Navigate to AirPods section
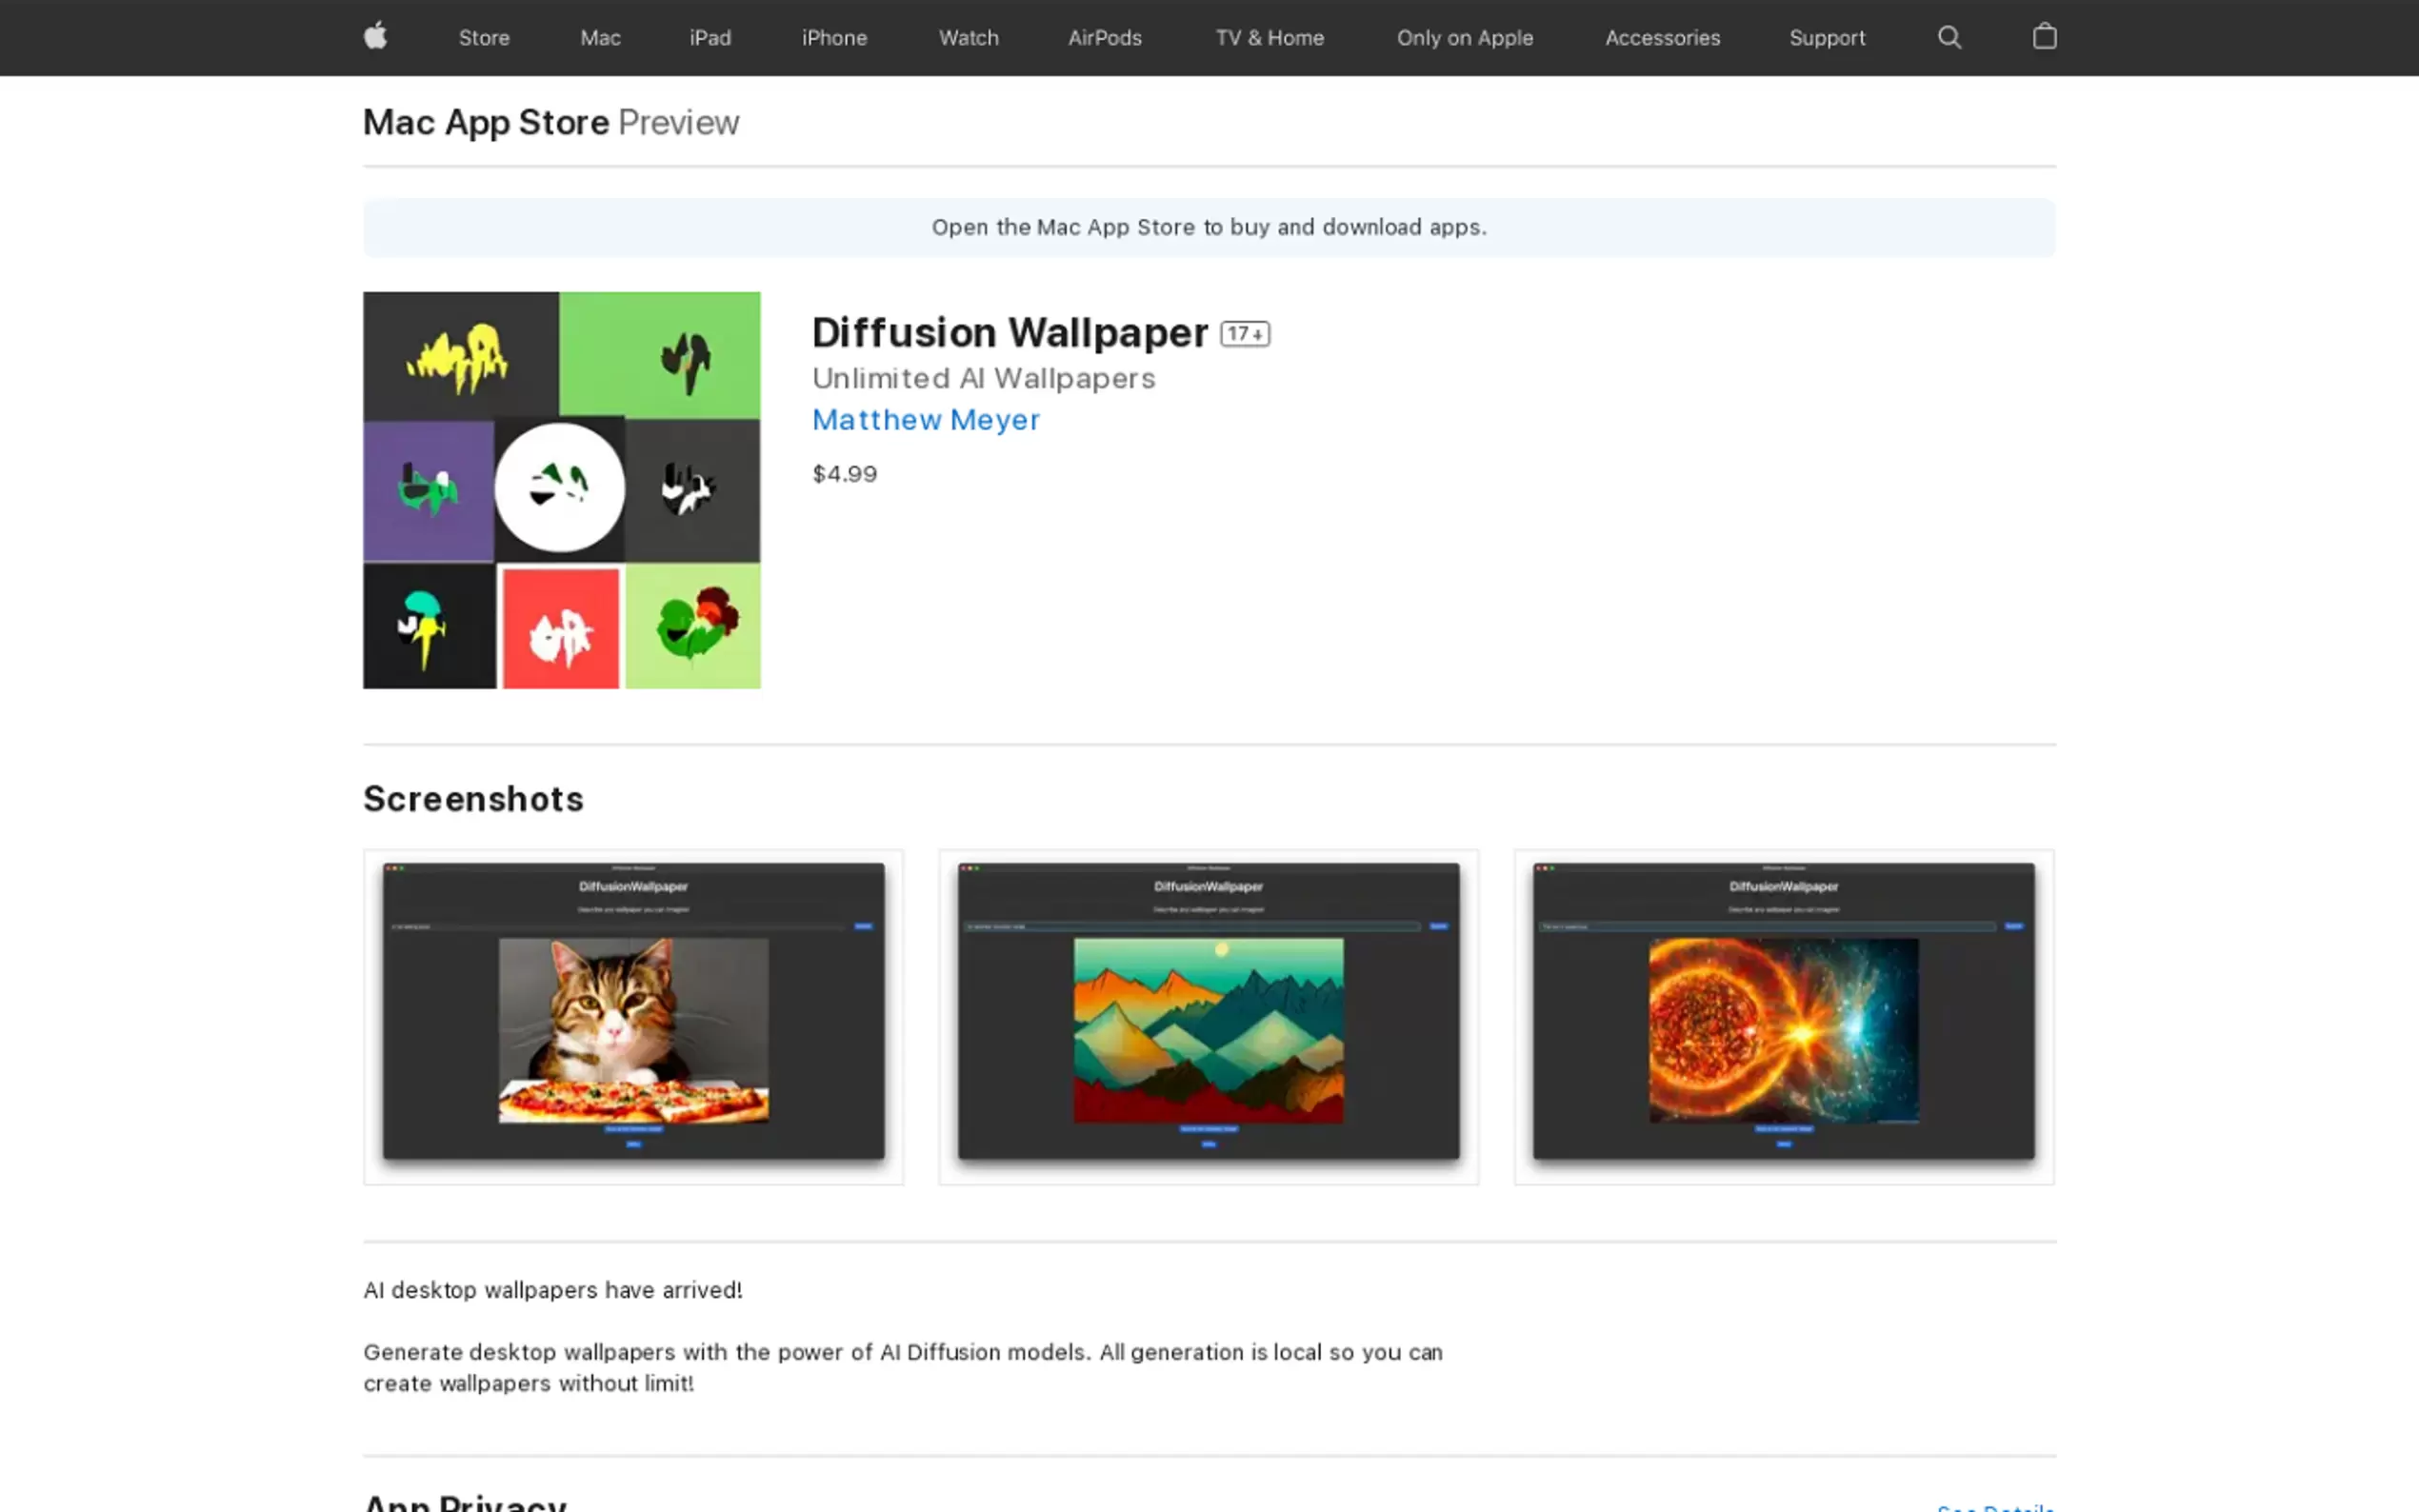2419x1512 pixels. coord(1104,38)
